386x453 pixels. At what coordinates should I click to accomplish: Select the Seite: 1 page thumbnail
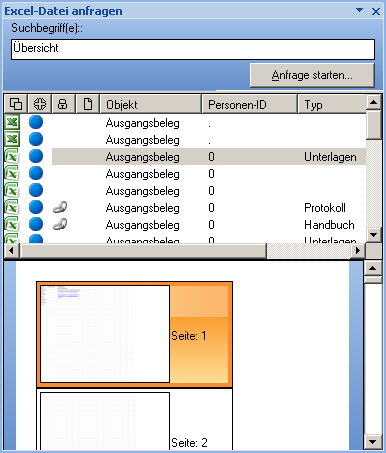pyautogui.click(x=134, y=334)
